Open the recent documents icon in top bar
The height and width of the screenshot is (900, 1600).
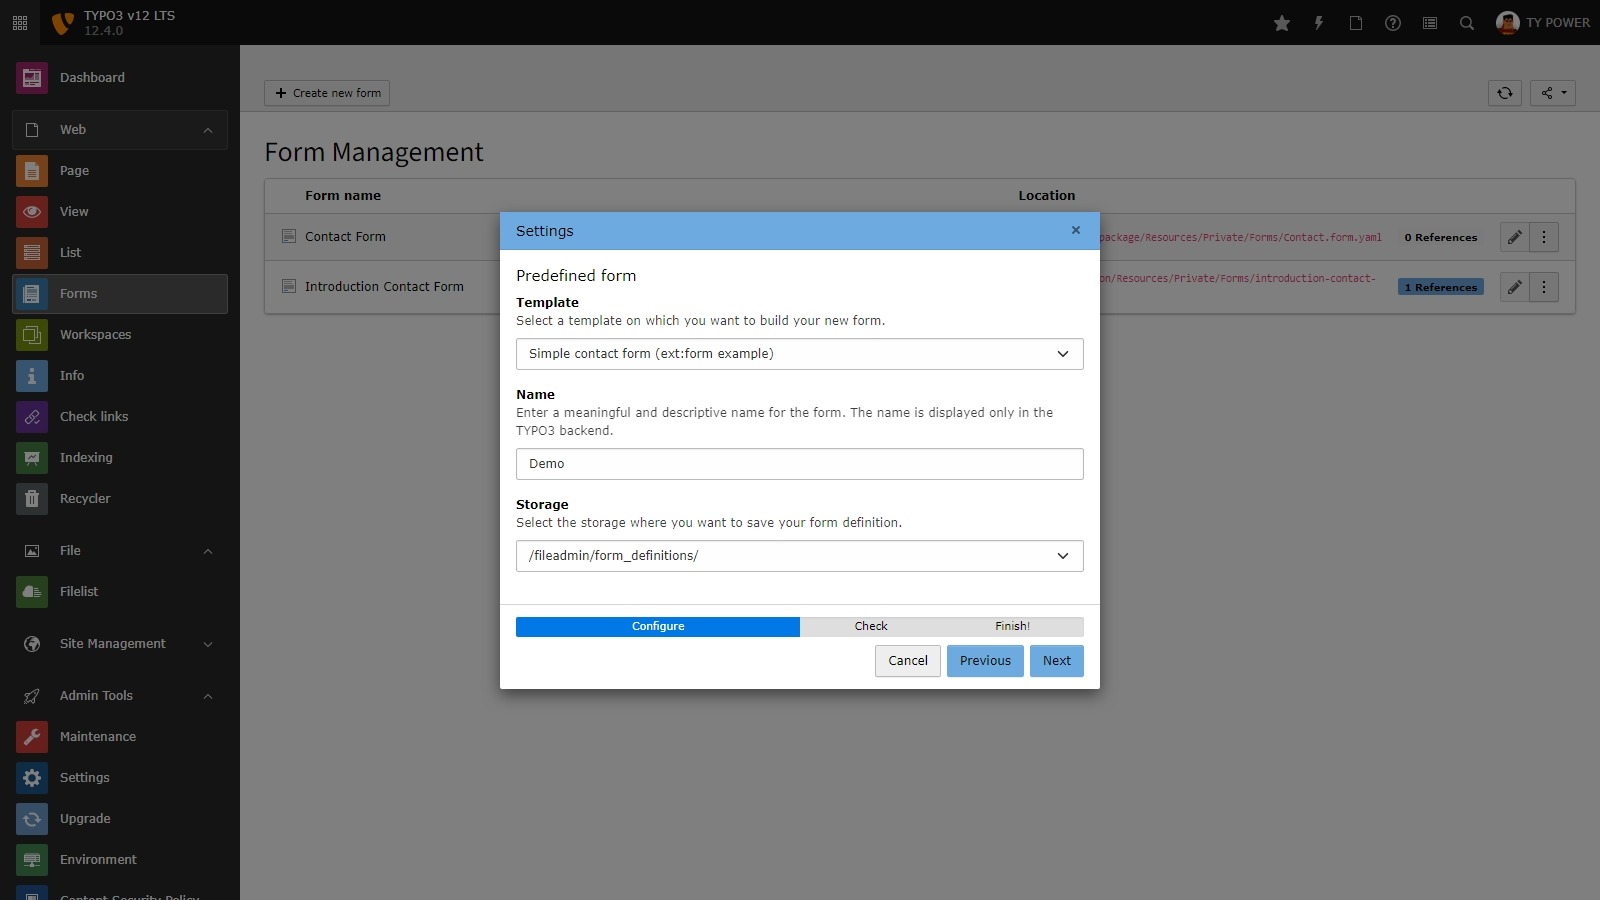(1356, 23)
